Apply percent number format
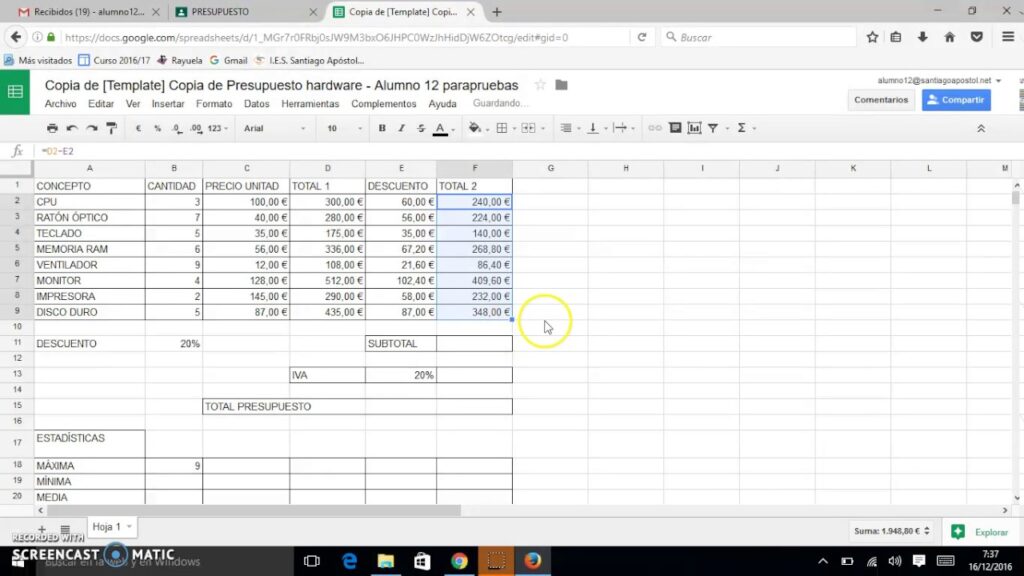Viewport: 1024px width, 576px height. (157, 129)
